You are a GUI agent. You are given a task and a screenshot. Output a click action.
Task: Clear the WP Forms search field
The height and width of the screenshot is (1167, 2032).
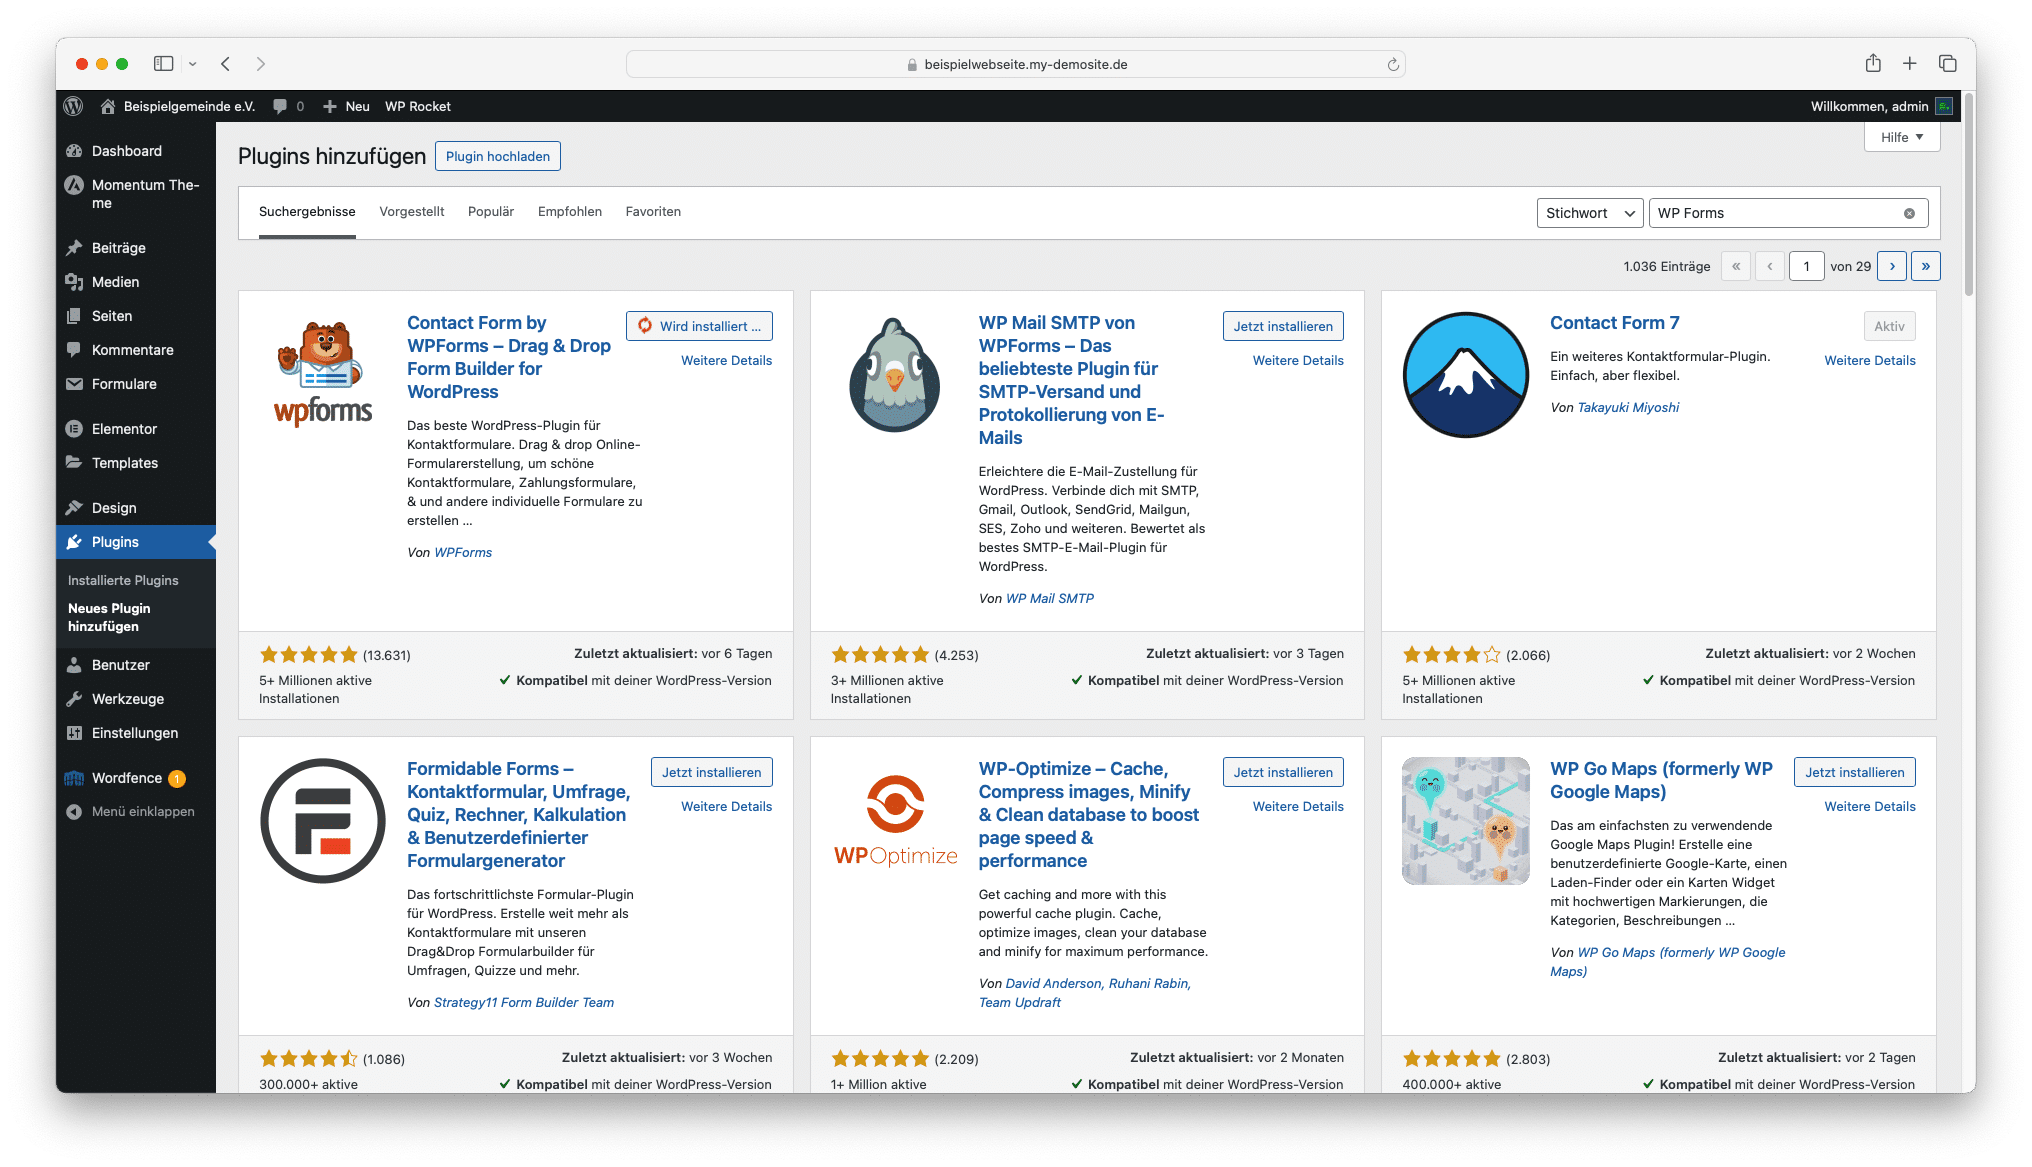pos(1909,213)
